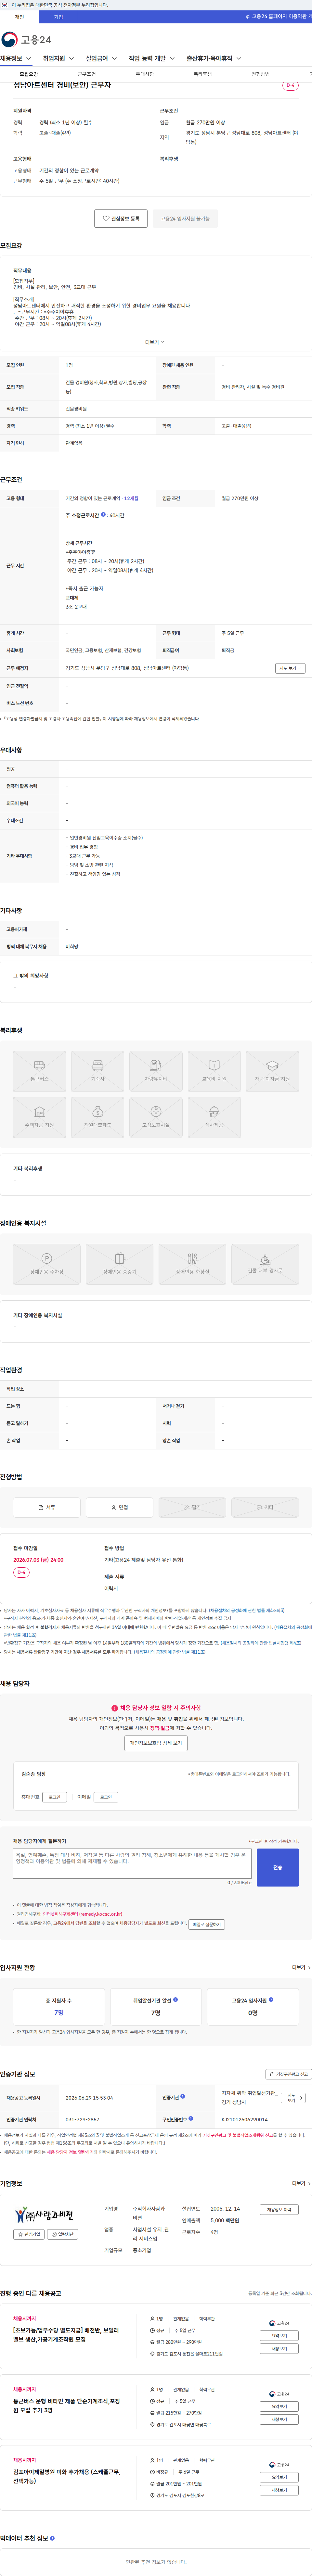Click the 시험 screening step
The height and width of the screenshot is (2576, 312).
coord(265,1507)
